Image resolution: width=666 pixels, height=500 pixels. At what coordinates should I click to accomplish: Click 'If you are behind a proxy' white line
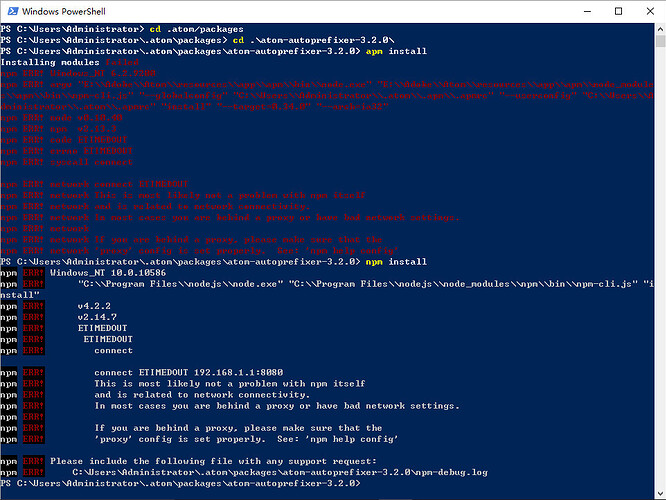[x=238, y=428]
